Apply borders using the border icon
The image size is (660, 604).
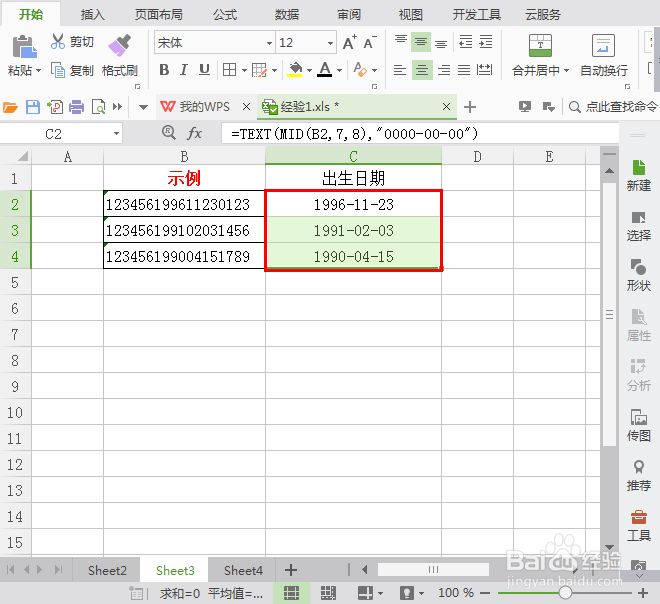[229, 69]
